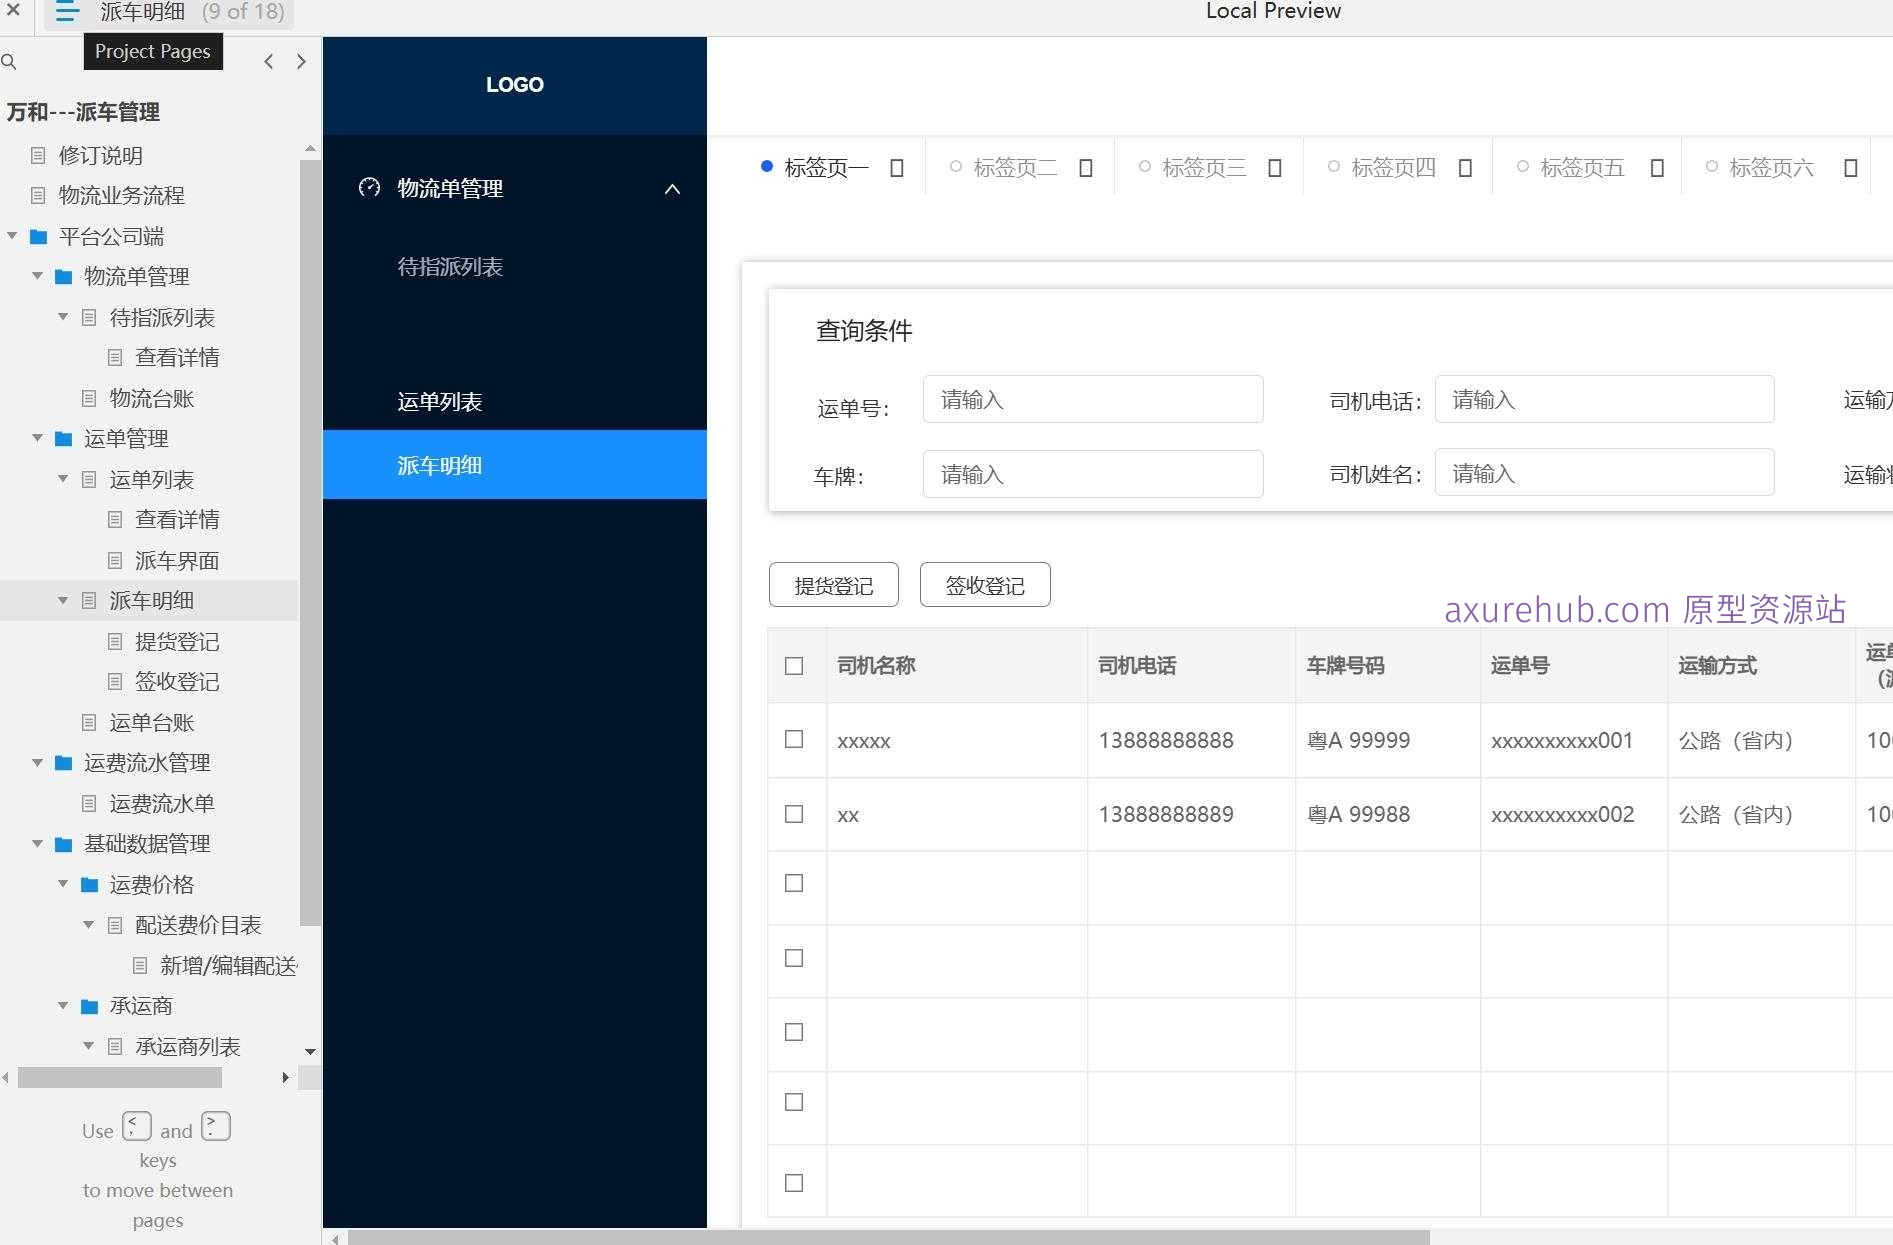Open 运单列表 from the navigation menu
The image size is (1893, 1245).
(439, 401)
